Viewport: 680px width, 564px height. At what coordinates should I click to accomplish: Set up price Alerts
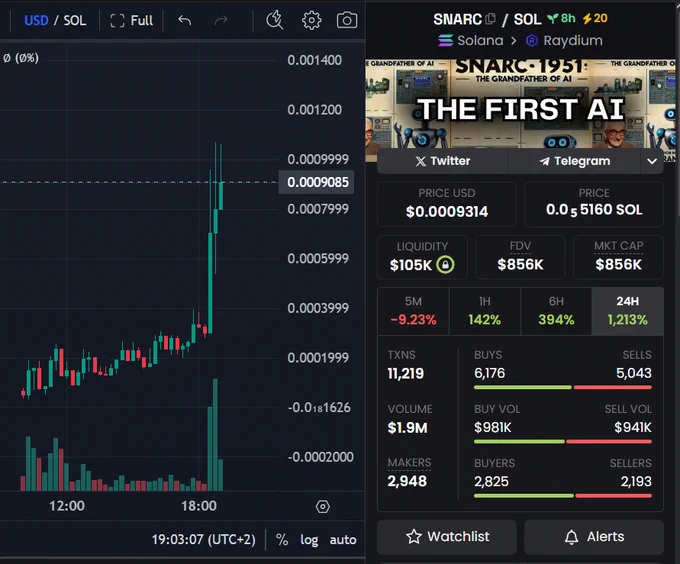[594, 537]
